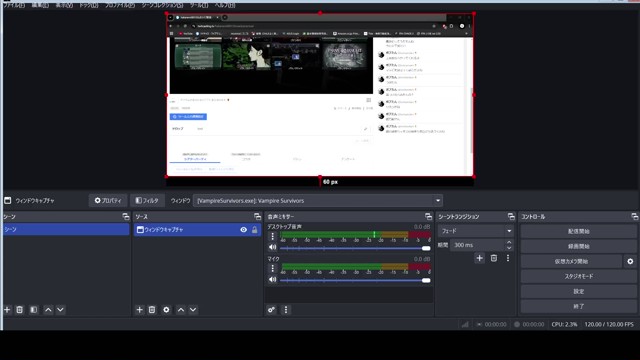Open source プロパティ (Properties) button
The image size is (640, 360).
108,200
